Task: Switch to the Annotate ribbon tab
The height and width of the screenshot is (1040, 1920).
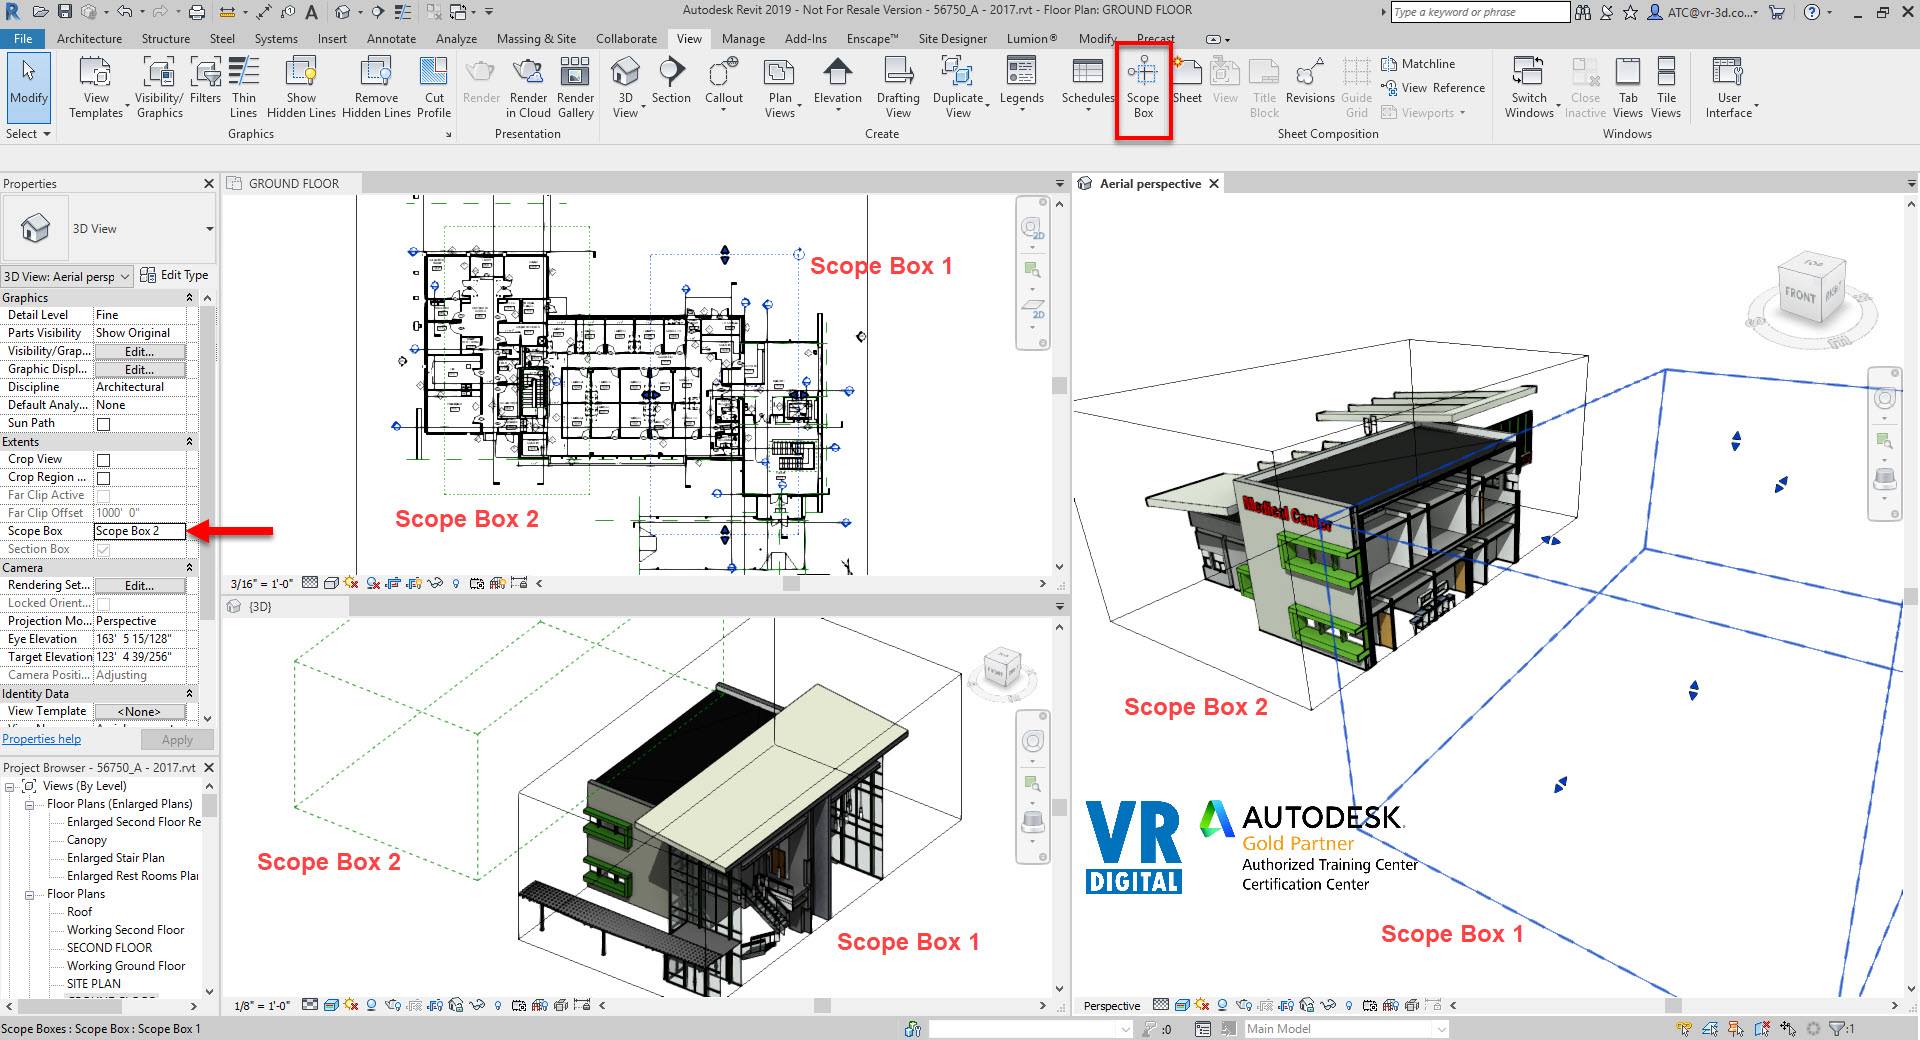Action: tap(391, 39)
